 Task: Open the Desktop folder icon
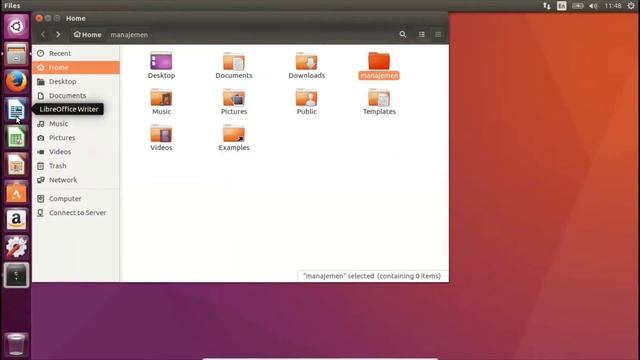pyautogui.click(x=161, y=61)
